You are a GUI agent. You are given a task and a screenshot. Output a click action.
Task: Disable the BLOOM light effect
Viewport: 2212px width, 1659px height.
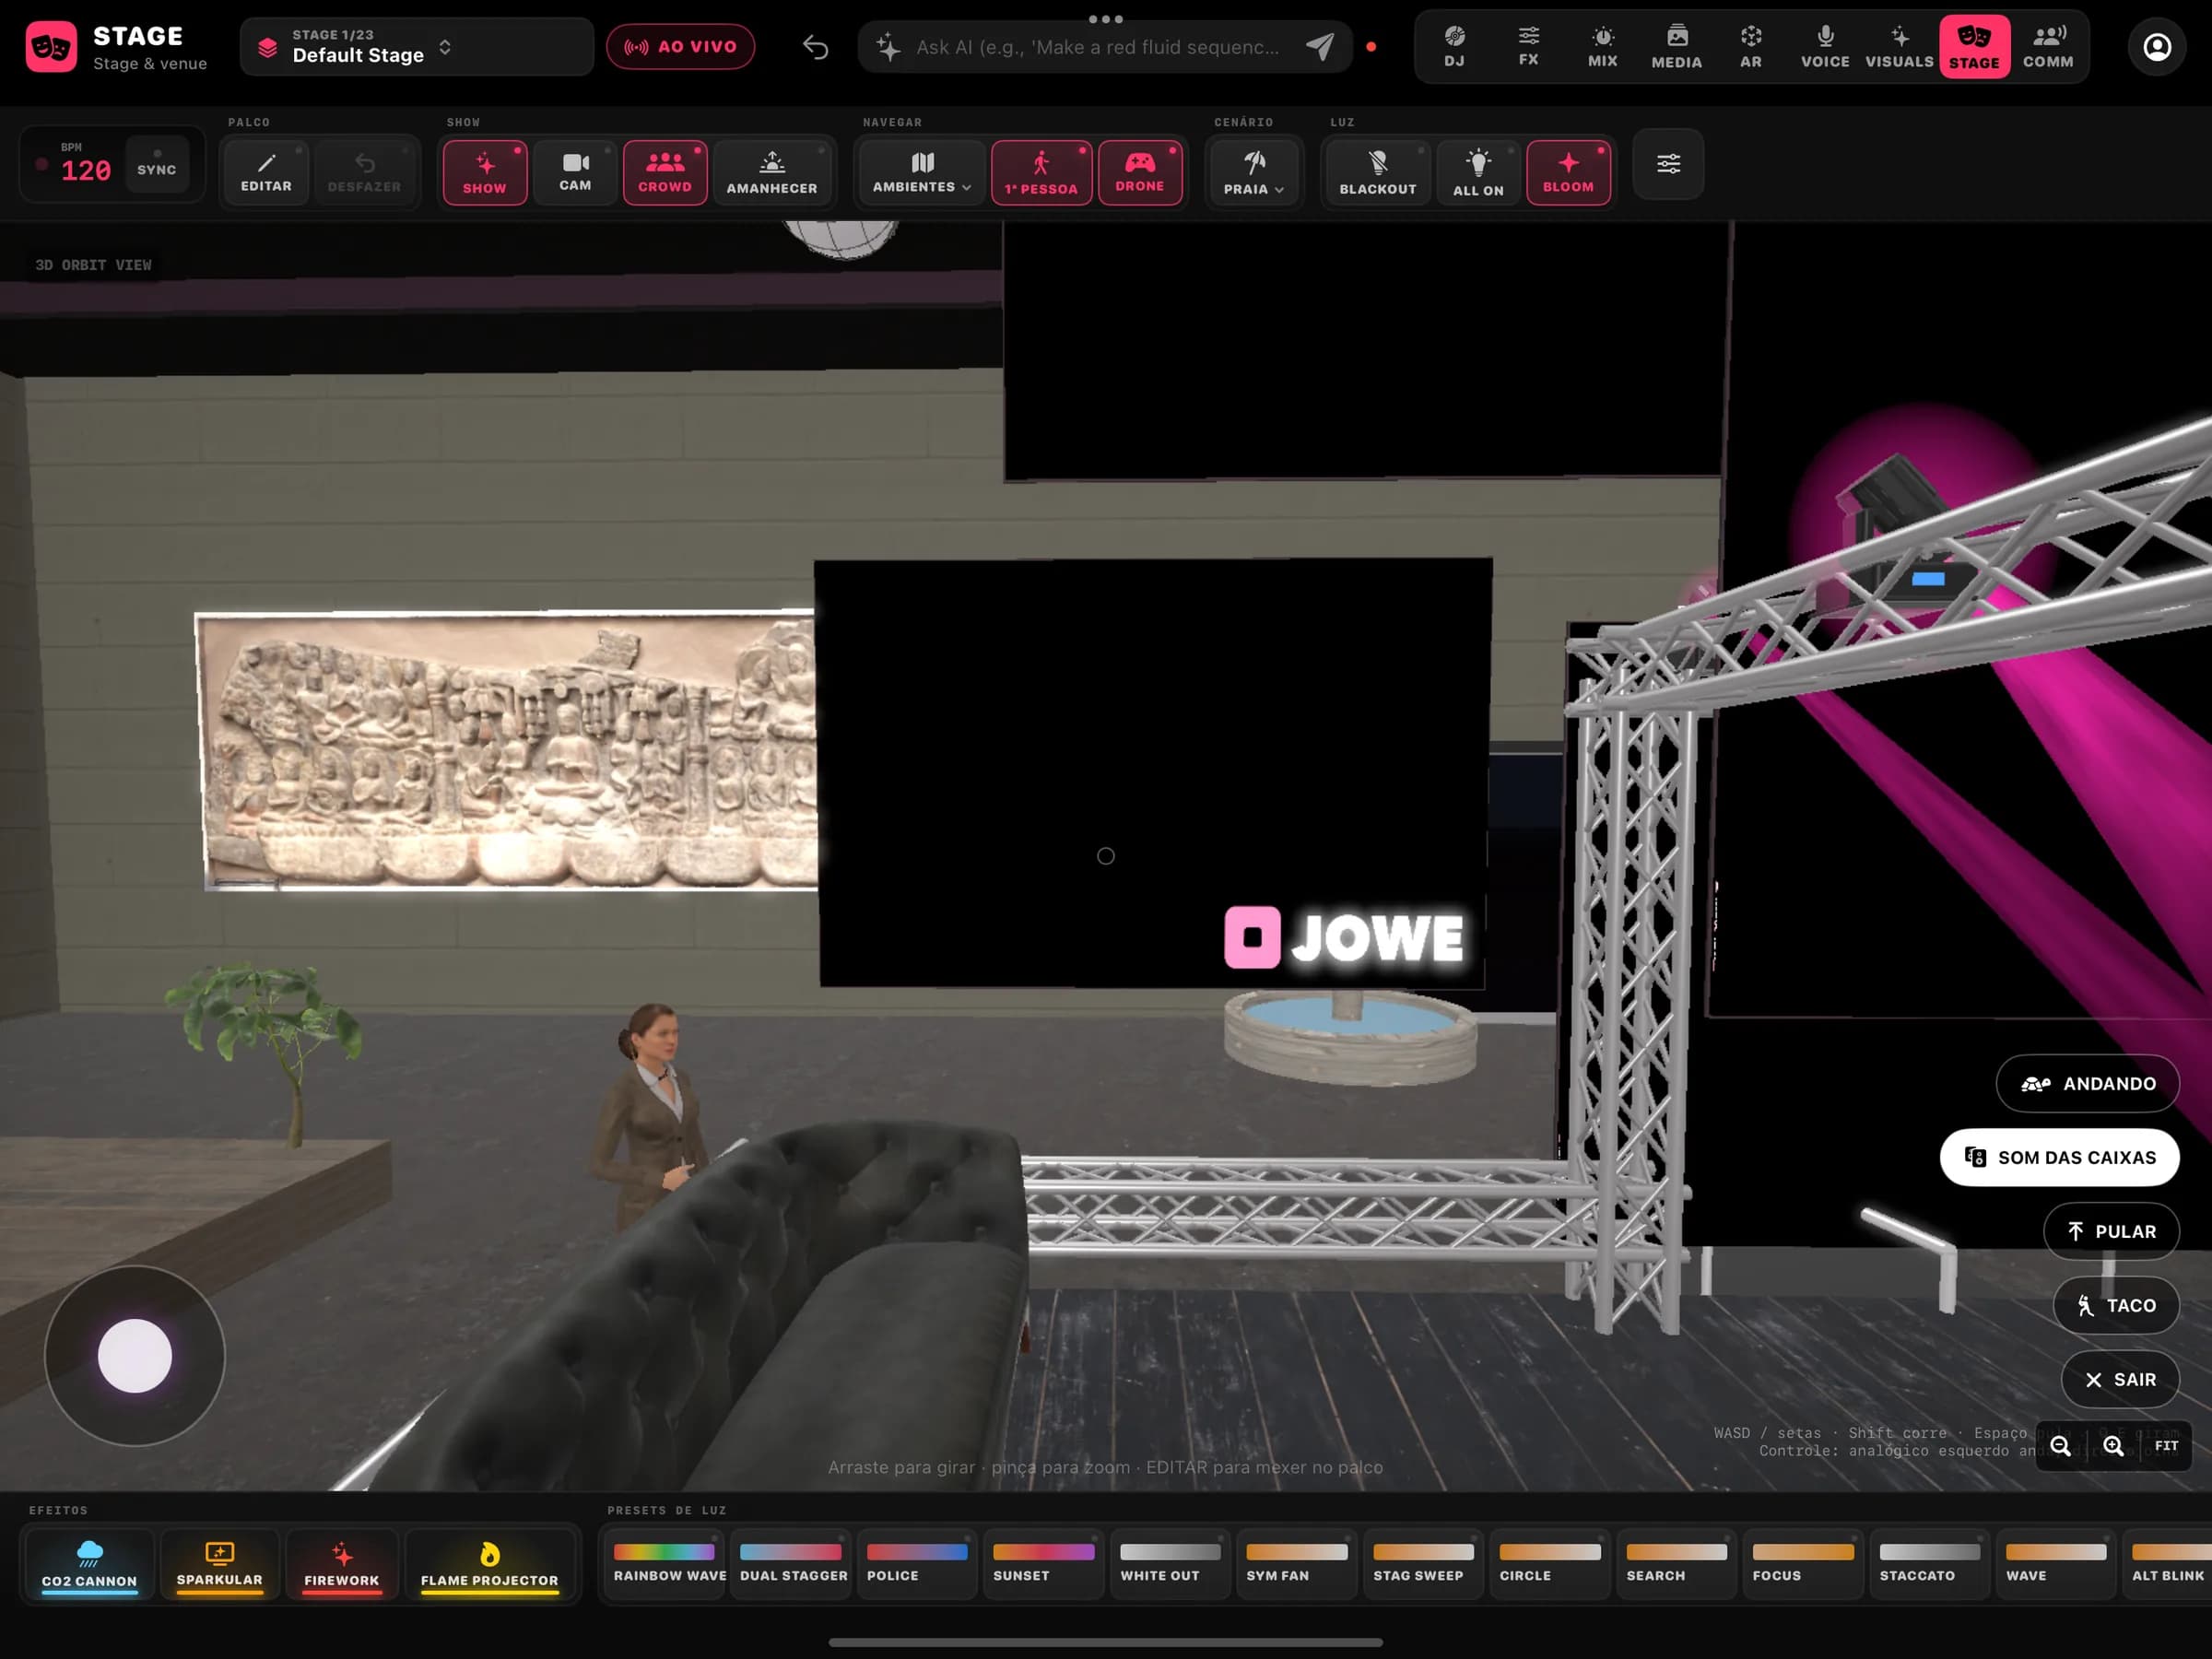coord(1568,172)
